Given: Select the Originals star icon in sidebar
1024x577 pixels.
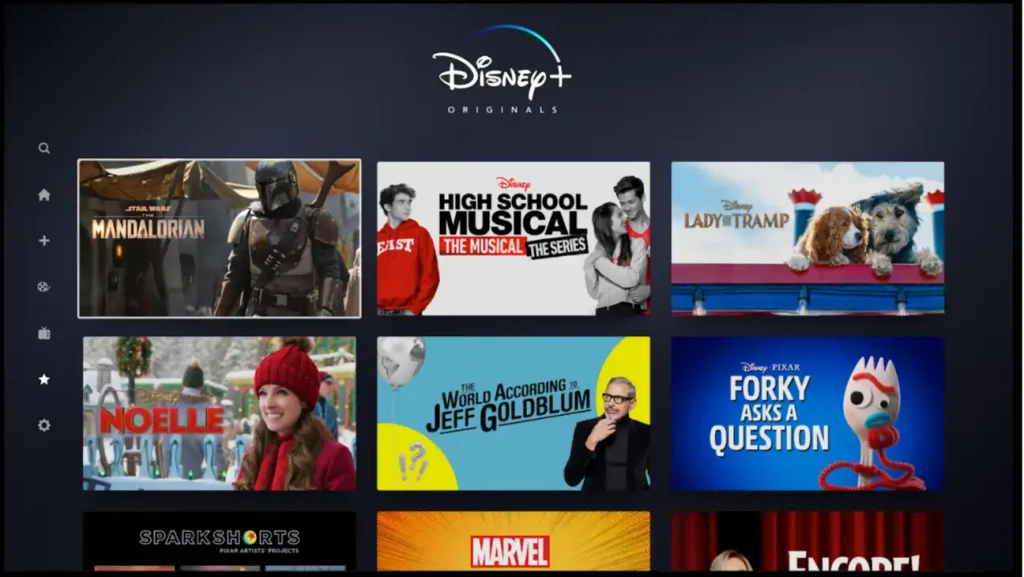Looking at the screenshot, I should pyautogui.click(x=44, y=379).
